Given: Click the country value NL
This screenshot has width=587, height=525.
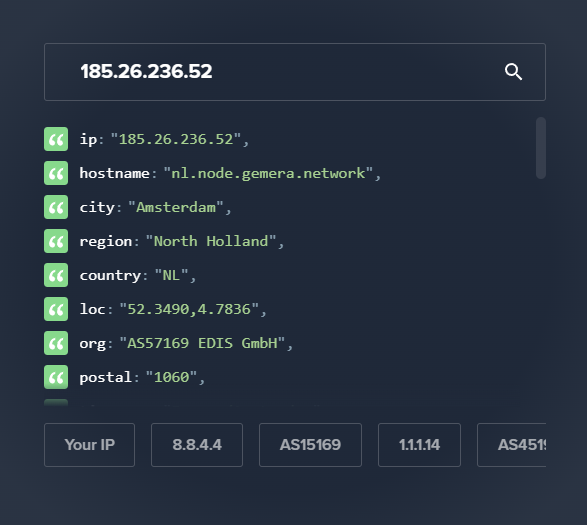Looking at the screenshot, I should pyautogui.click(x=171, y=275).
